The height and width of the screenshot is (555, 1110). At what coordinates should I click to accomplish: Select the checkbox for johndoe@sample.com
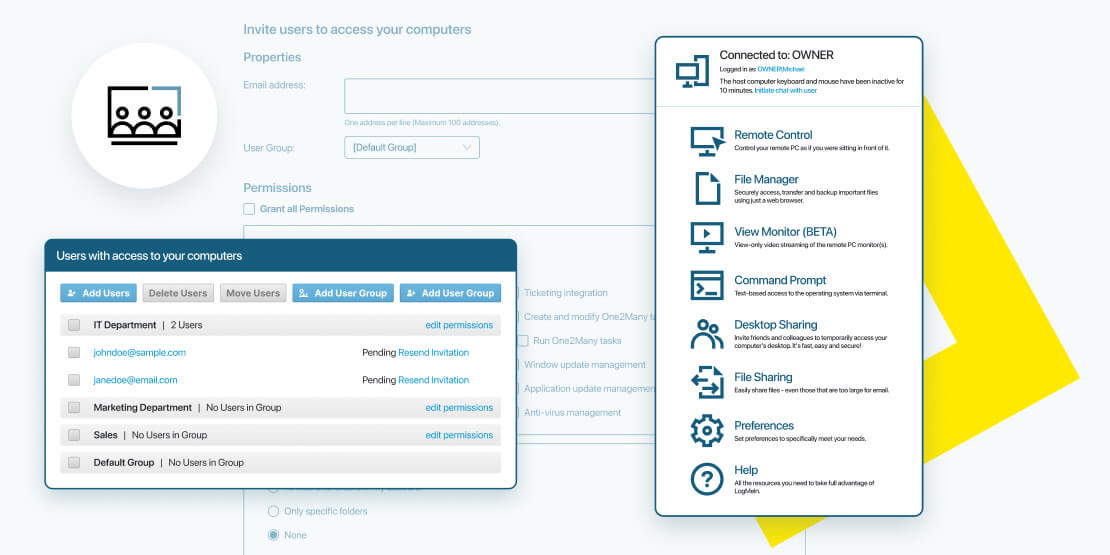(74, 353)
